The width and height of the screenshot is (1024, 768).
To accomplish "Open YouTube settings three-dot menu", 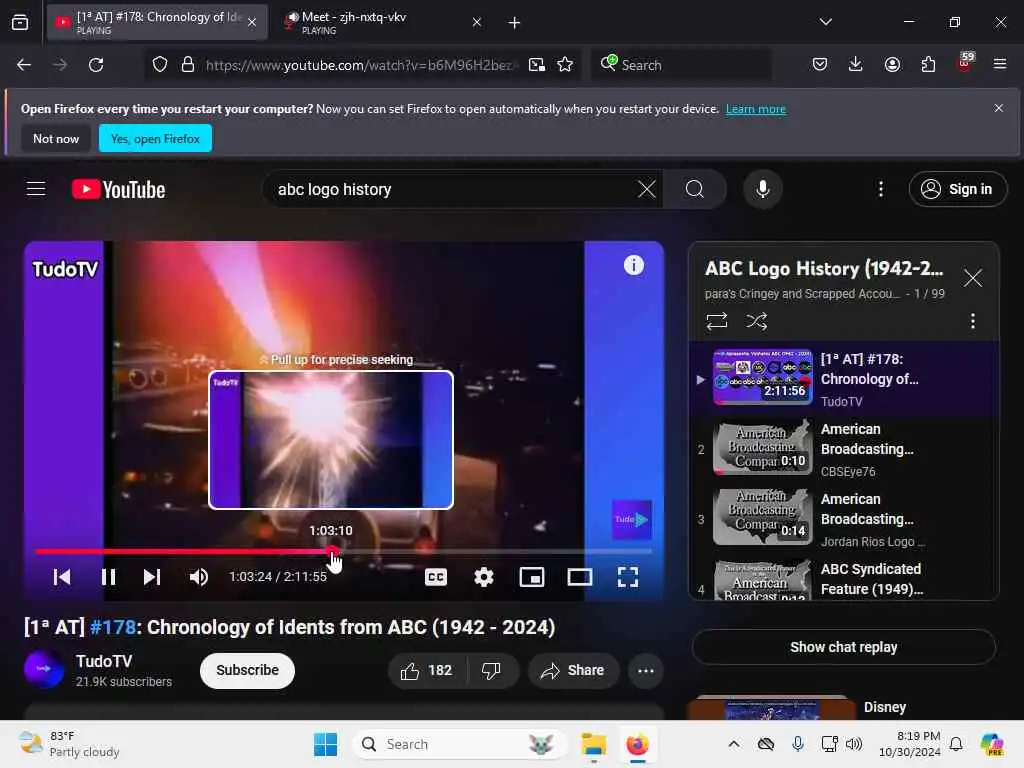I will 880,189.
